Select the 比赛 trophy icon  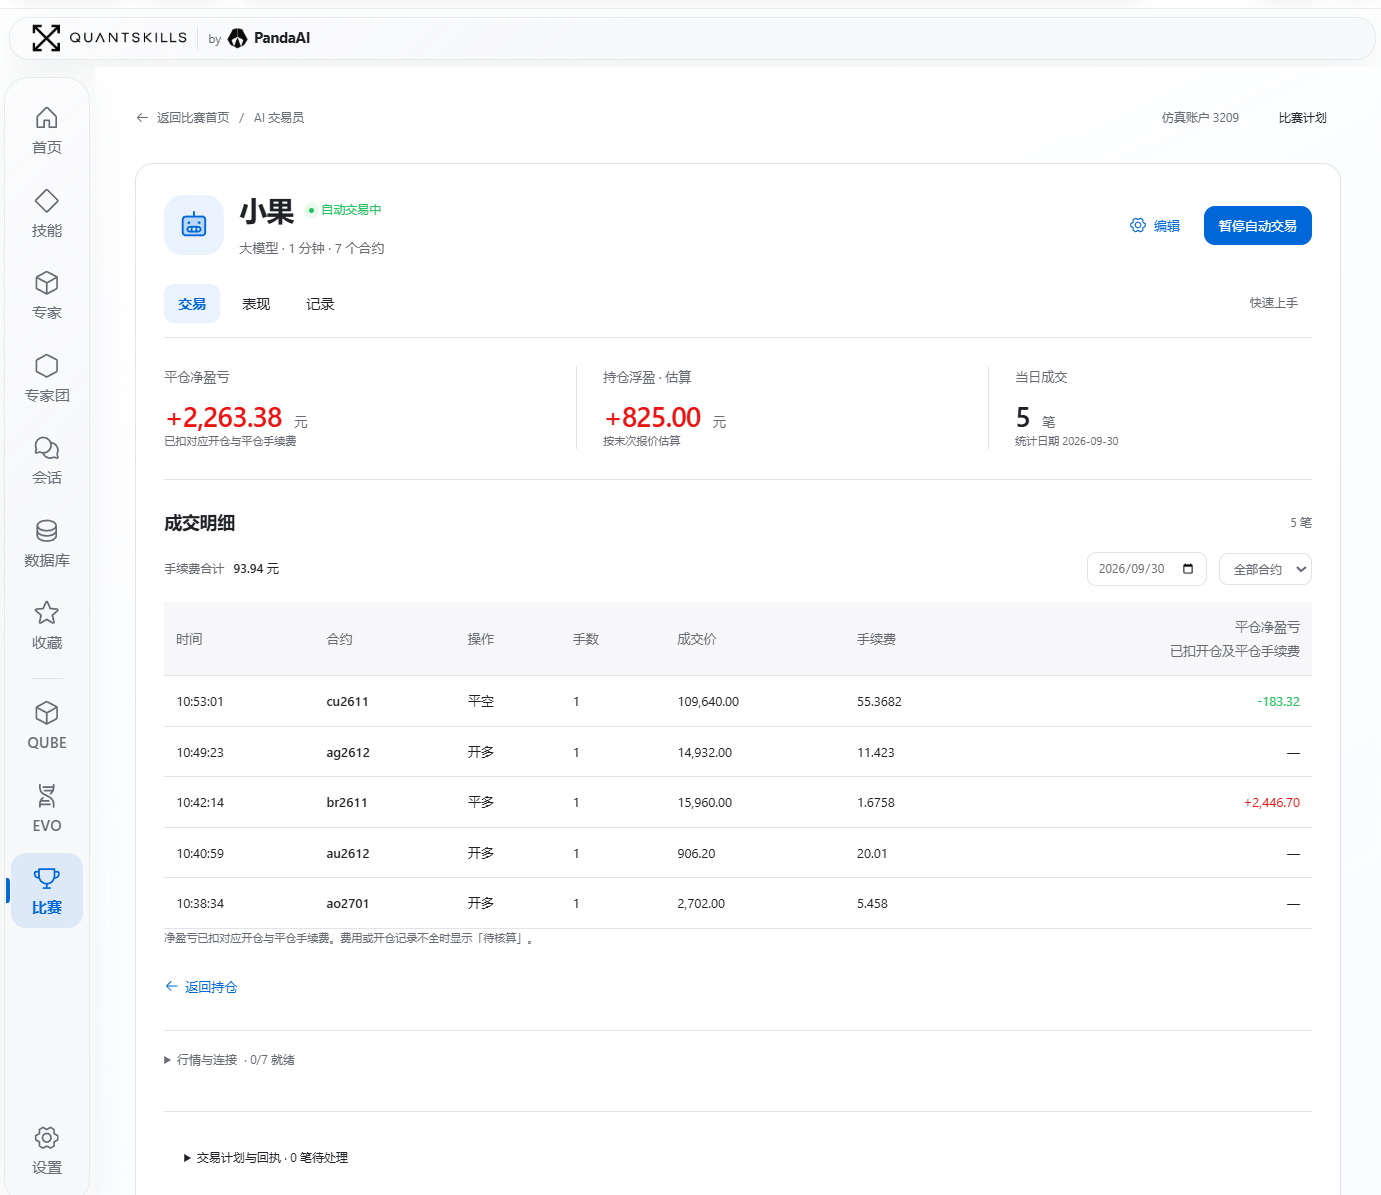point(47,878)
